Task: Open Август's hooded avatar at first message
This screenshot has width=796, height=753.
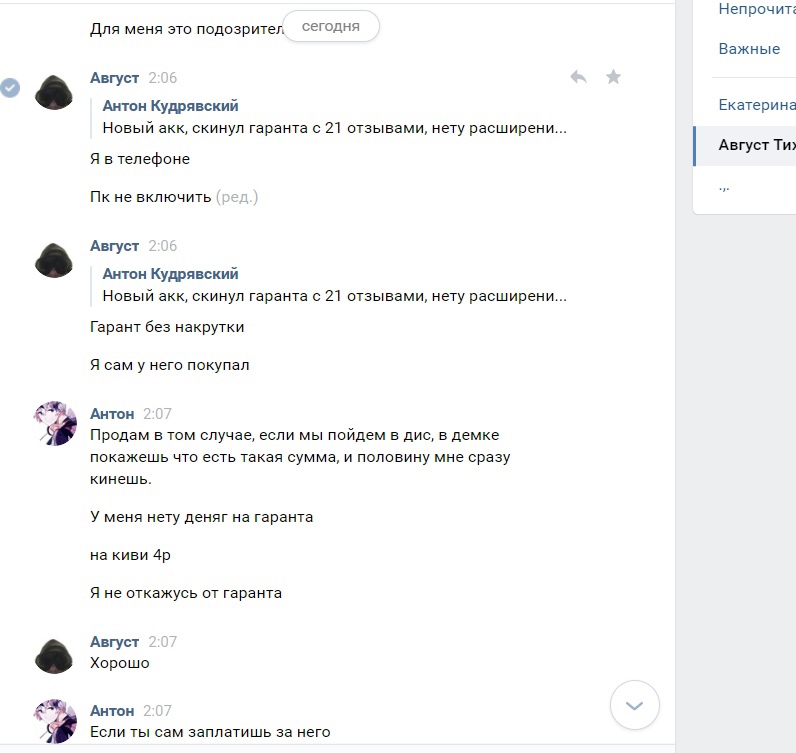Action: (x=54, y=92)
